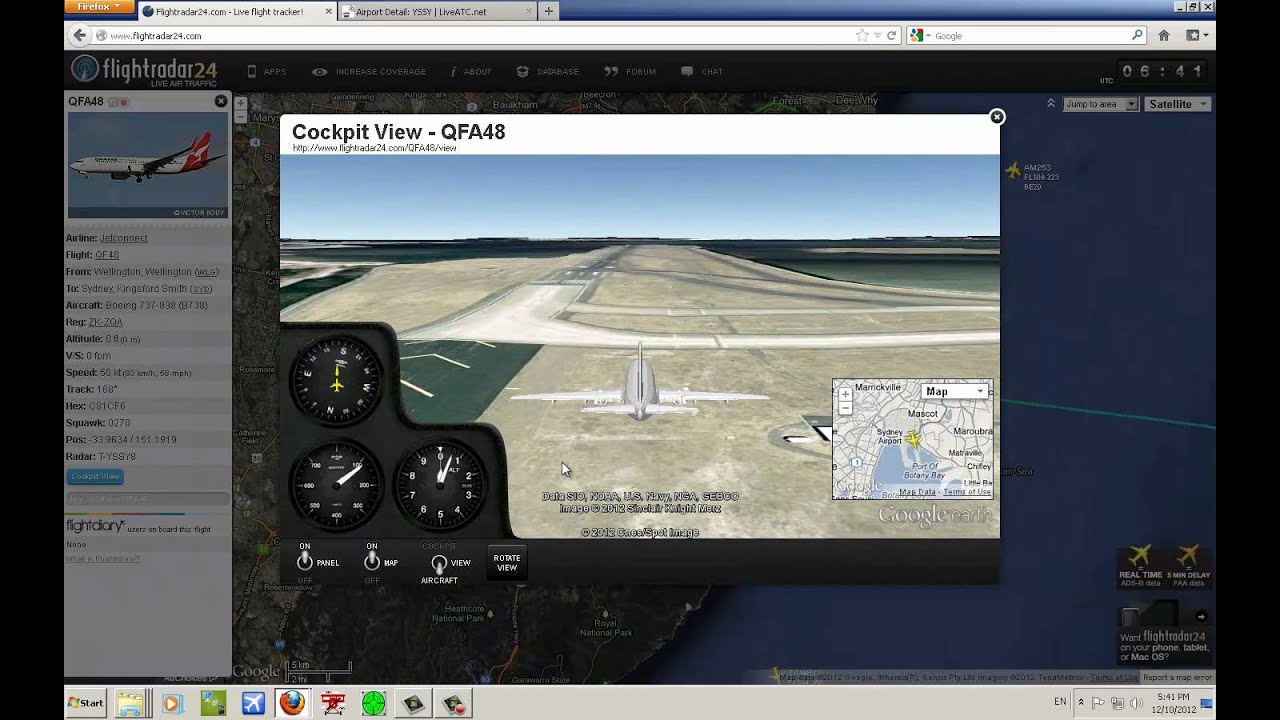Collapse the map controls double-chevron
This screenshot has width=1280, height=720.
(1051, 103)
